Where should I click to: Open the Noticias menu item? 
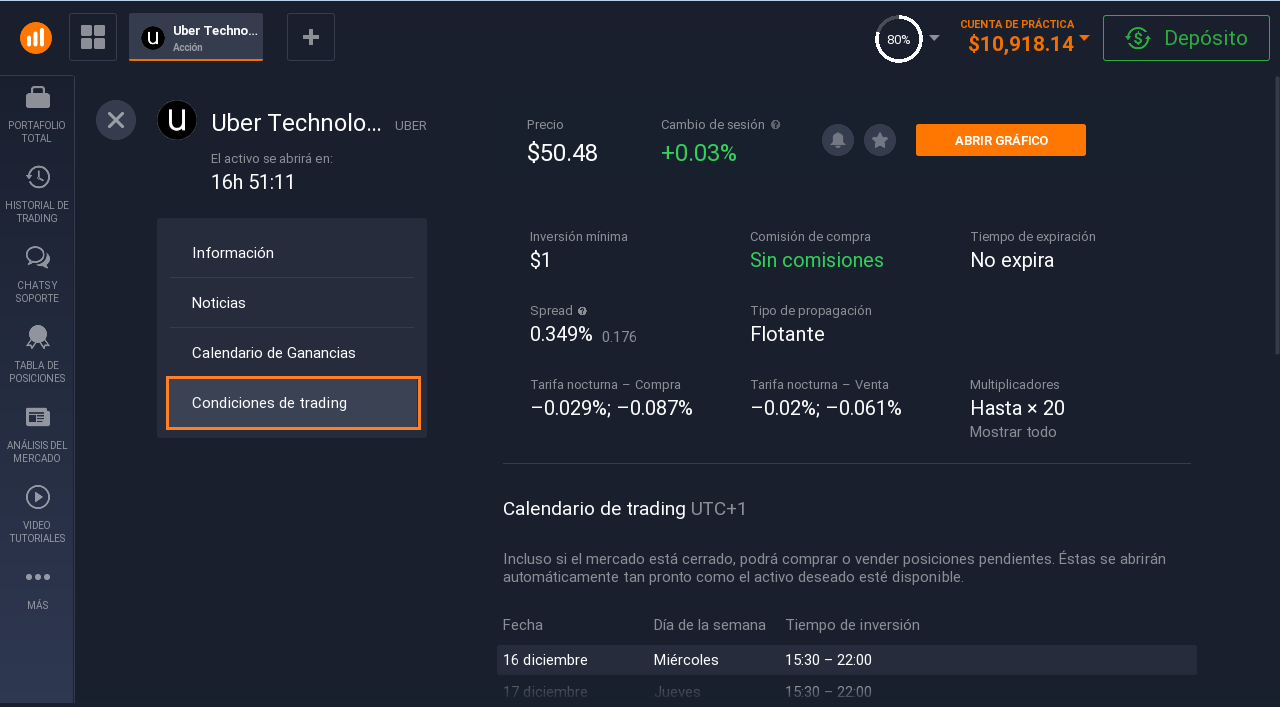click(292, 303)
